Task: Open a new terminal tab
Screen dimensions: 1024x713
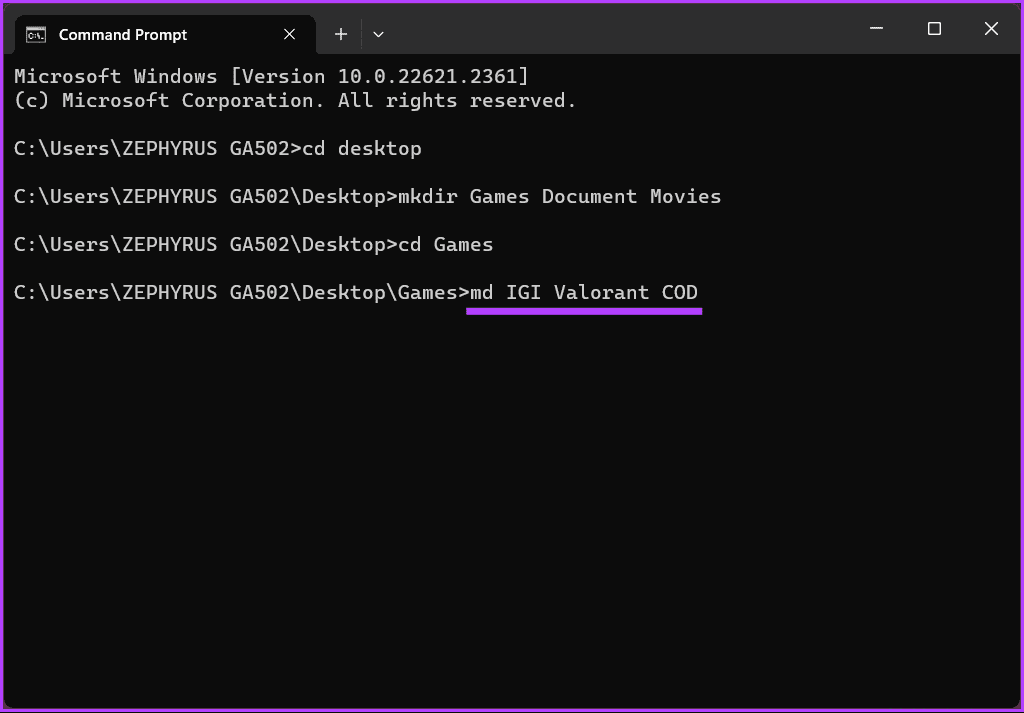Action: pos(340,34)
